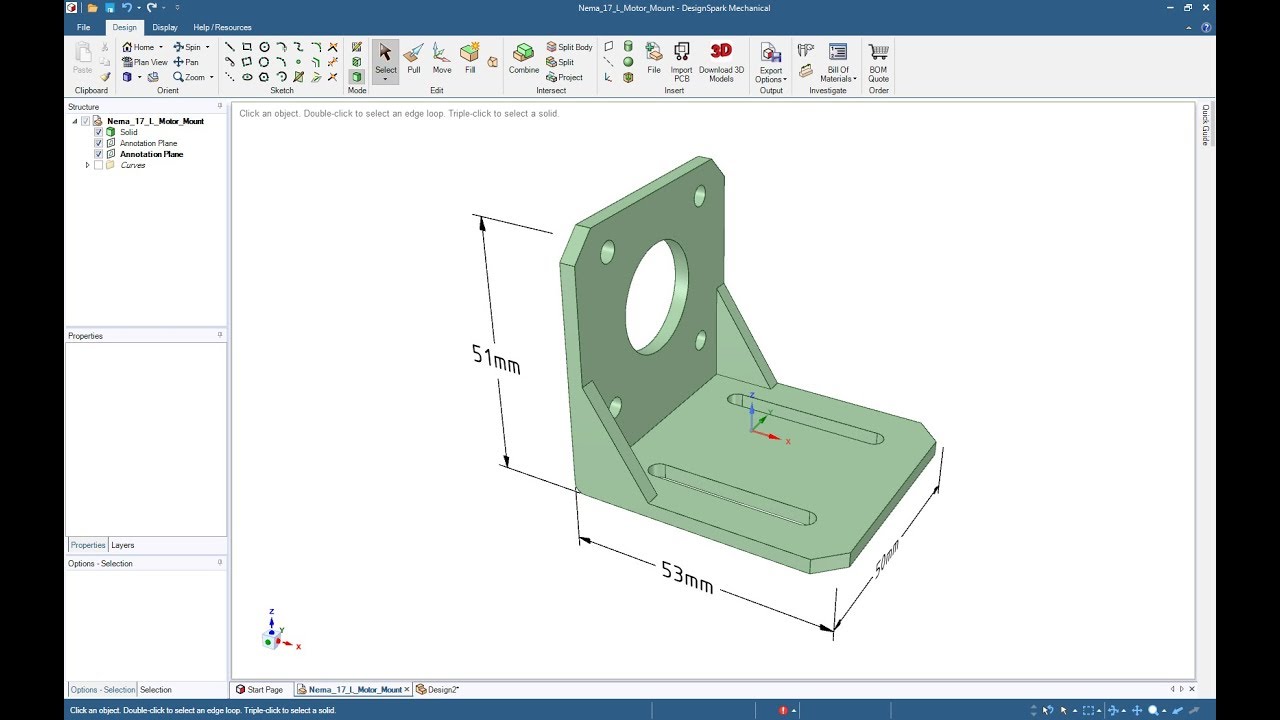
Task: Open BOM Quote cart icon
Action: (878, 52)
